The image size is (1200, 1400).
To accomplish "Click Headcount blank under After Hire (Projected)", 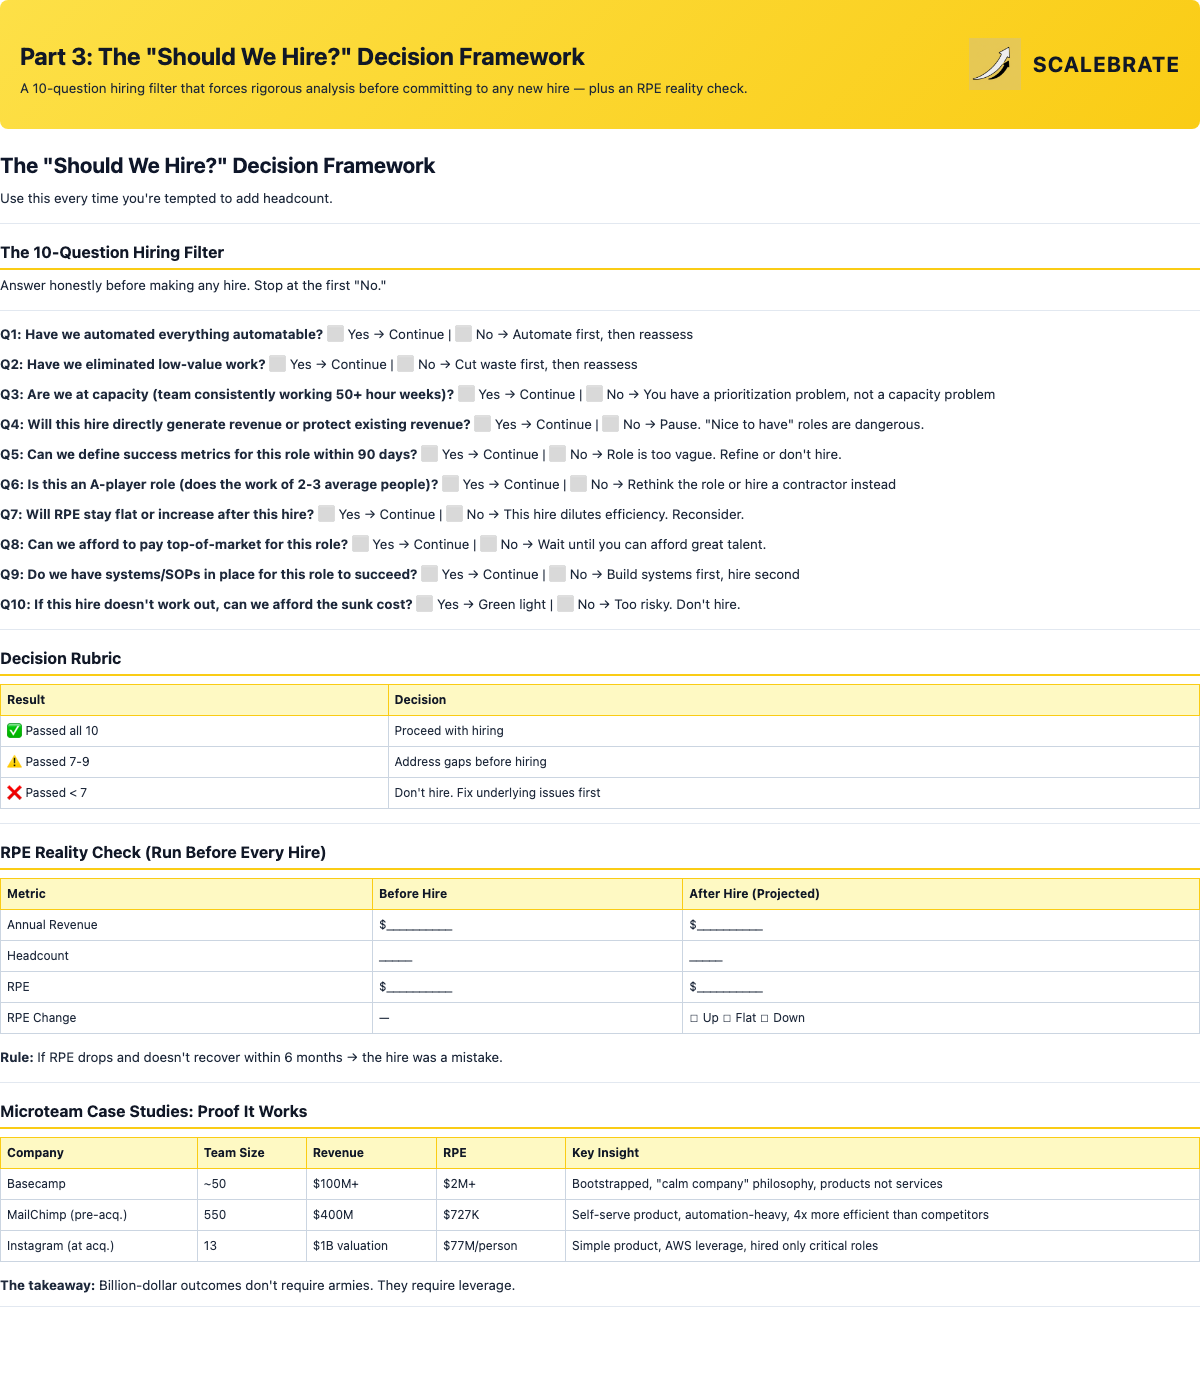I will pos(706,958).
